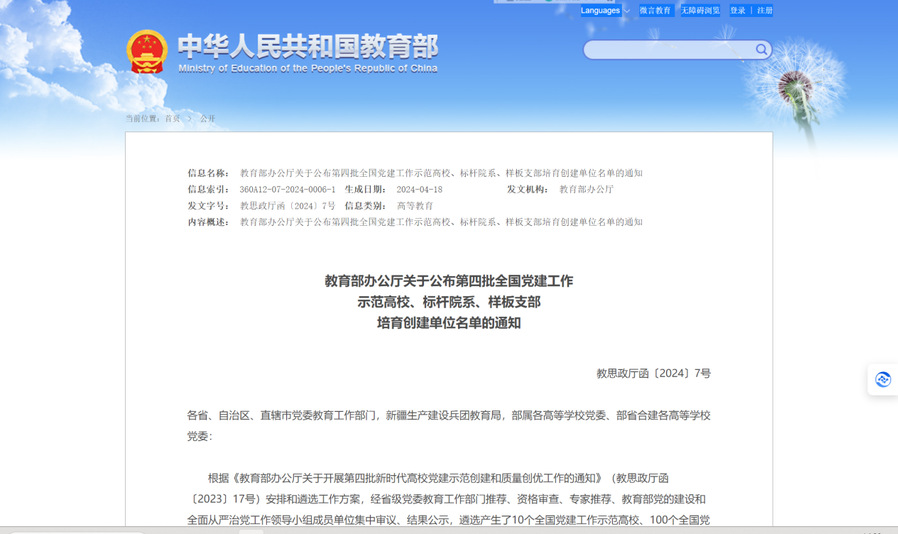Click the breadcrumb arrow separator
898x534 pixels.
click(x=189, y=118)
